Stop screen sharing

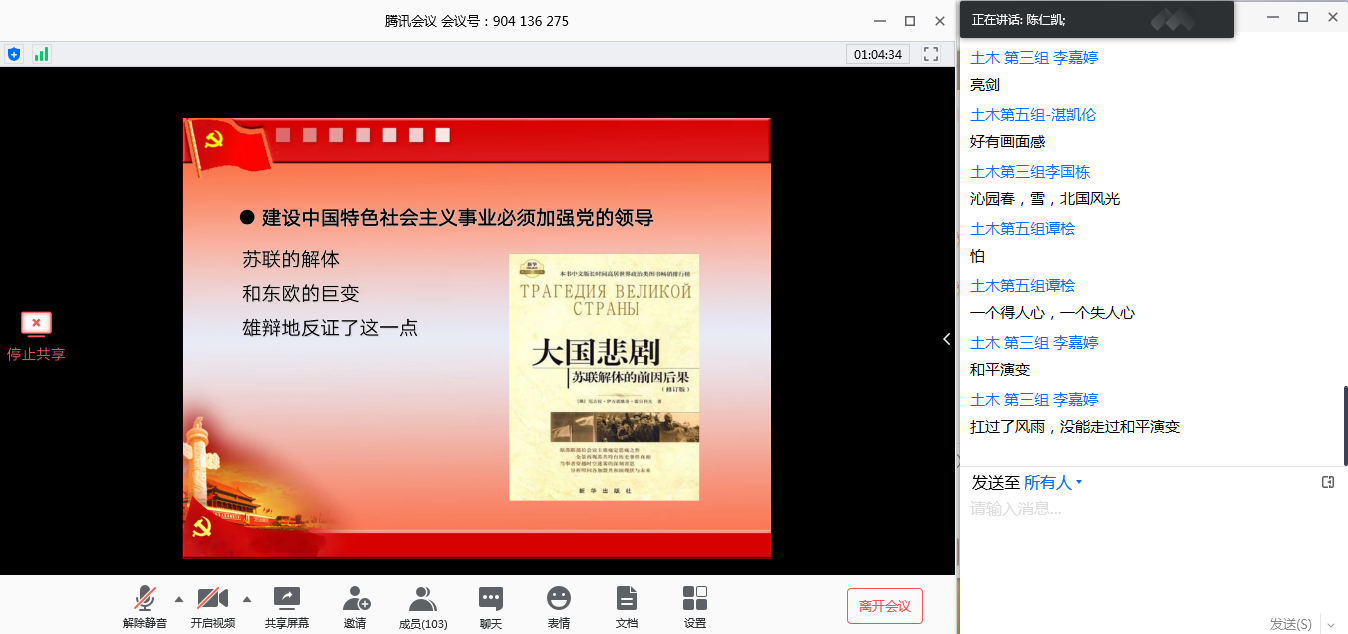click(x=36, y=335)
